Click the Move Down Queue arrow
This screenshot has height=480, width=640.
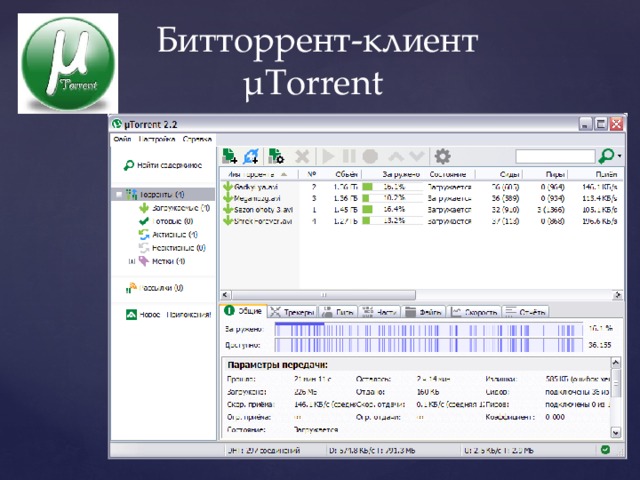[x=417, y=156]
